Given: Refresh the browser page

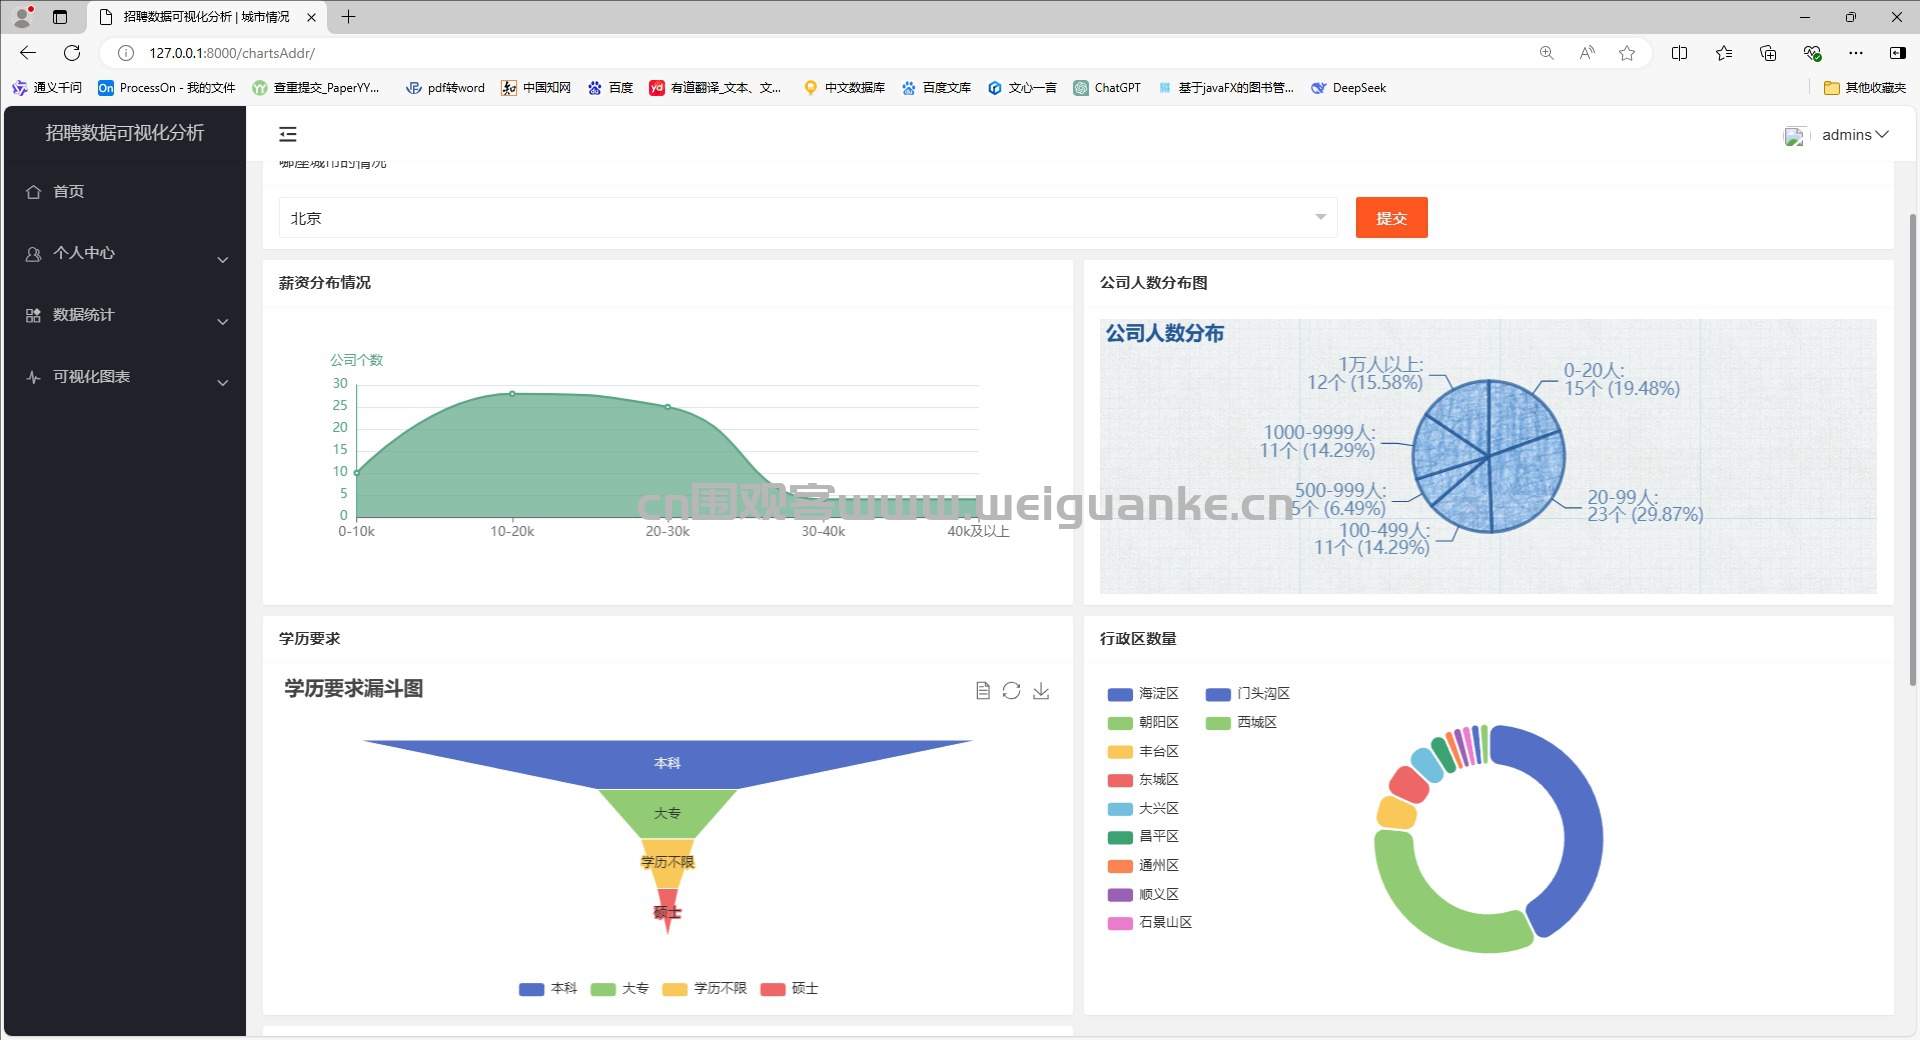Looking at the screenshot, I should 72,53.
